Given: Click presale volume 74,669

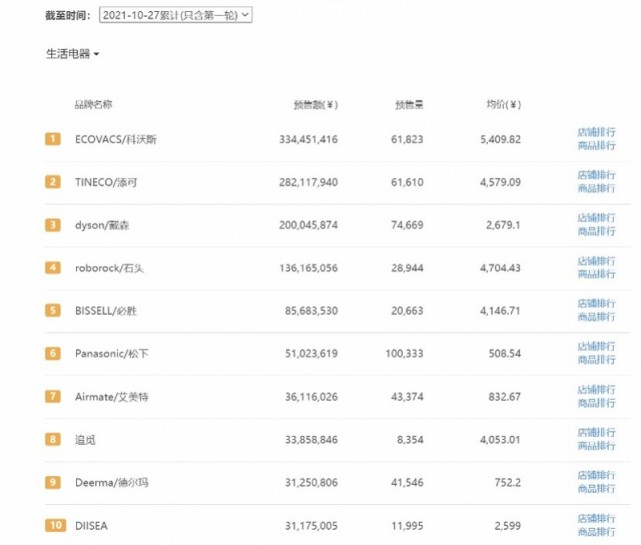Looking at the screenshot, I should (x=407, y=225).
